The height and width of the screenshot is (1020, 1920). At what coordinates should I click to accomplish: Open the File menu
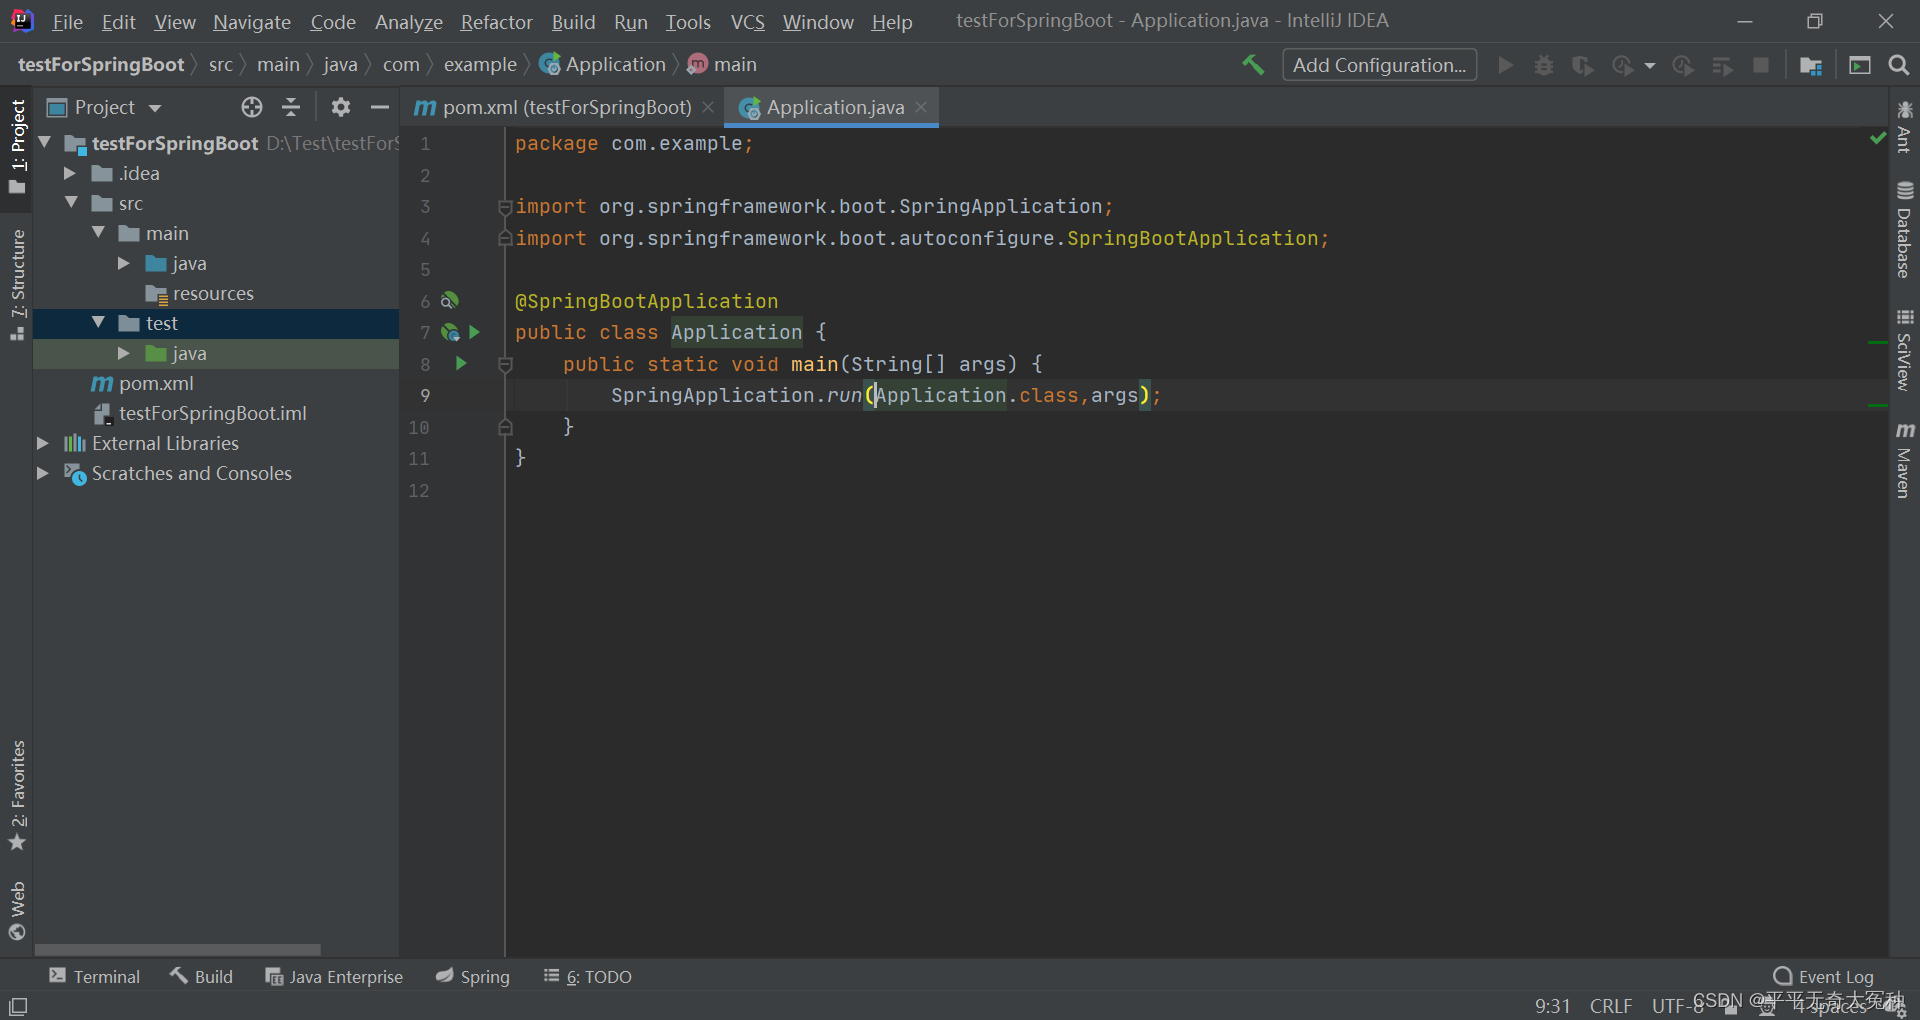pyautogui.click(x=67, y=22)
